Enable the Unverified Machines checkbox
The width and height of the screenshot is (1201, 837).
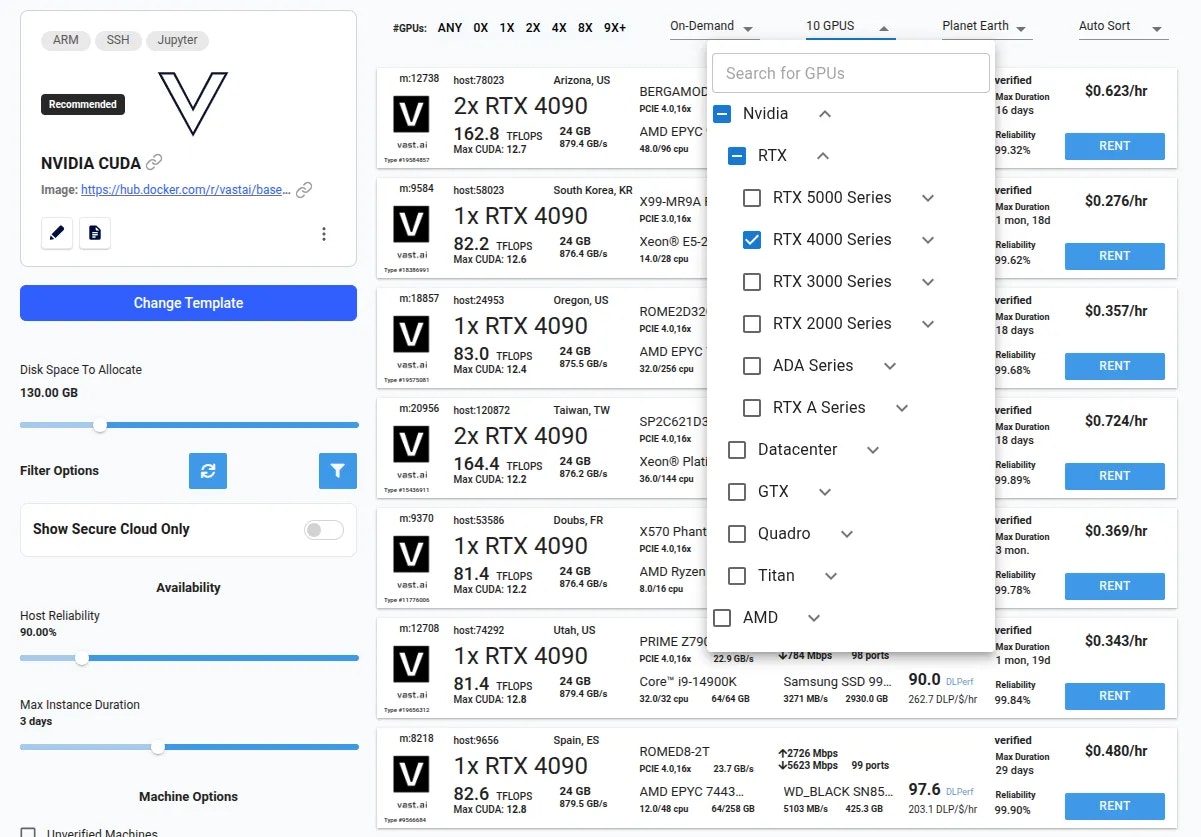tap(28, 831)
